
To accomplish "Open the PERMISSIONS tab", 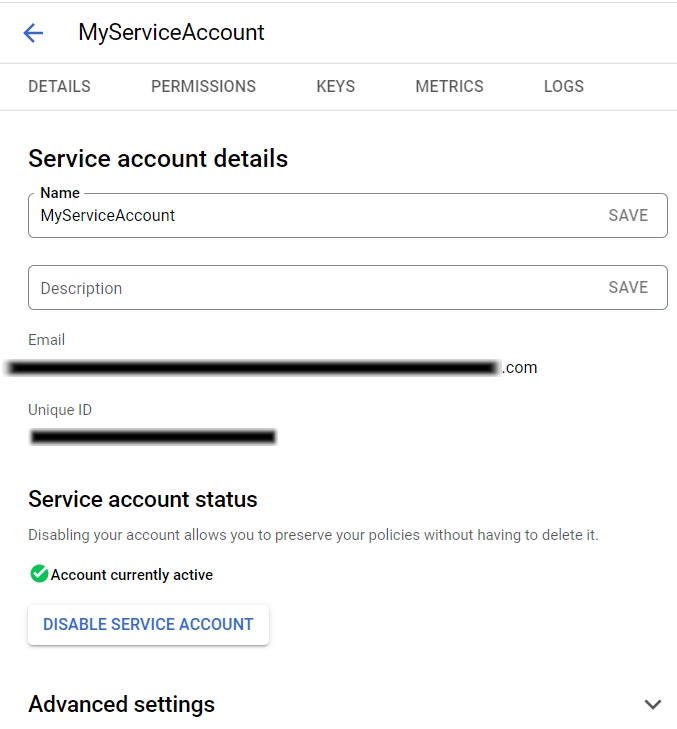I will tap(203, 87).
